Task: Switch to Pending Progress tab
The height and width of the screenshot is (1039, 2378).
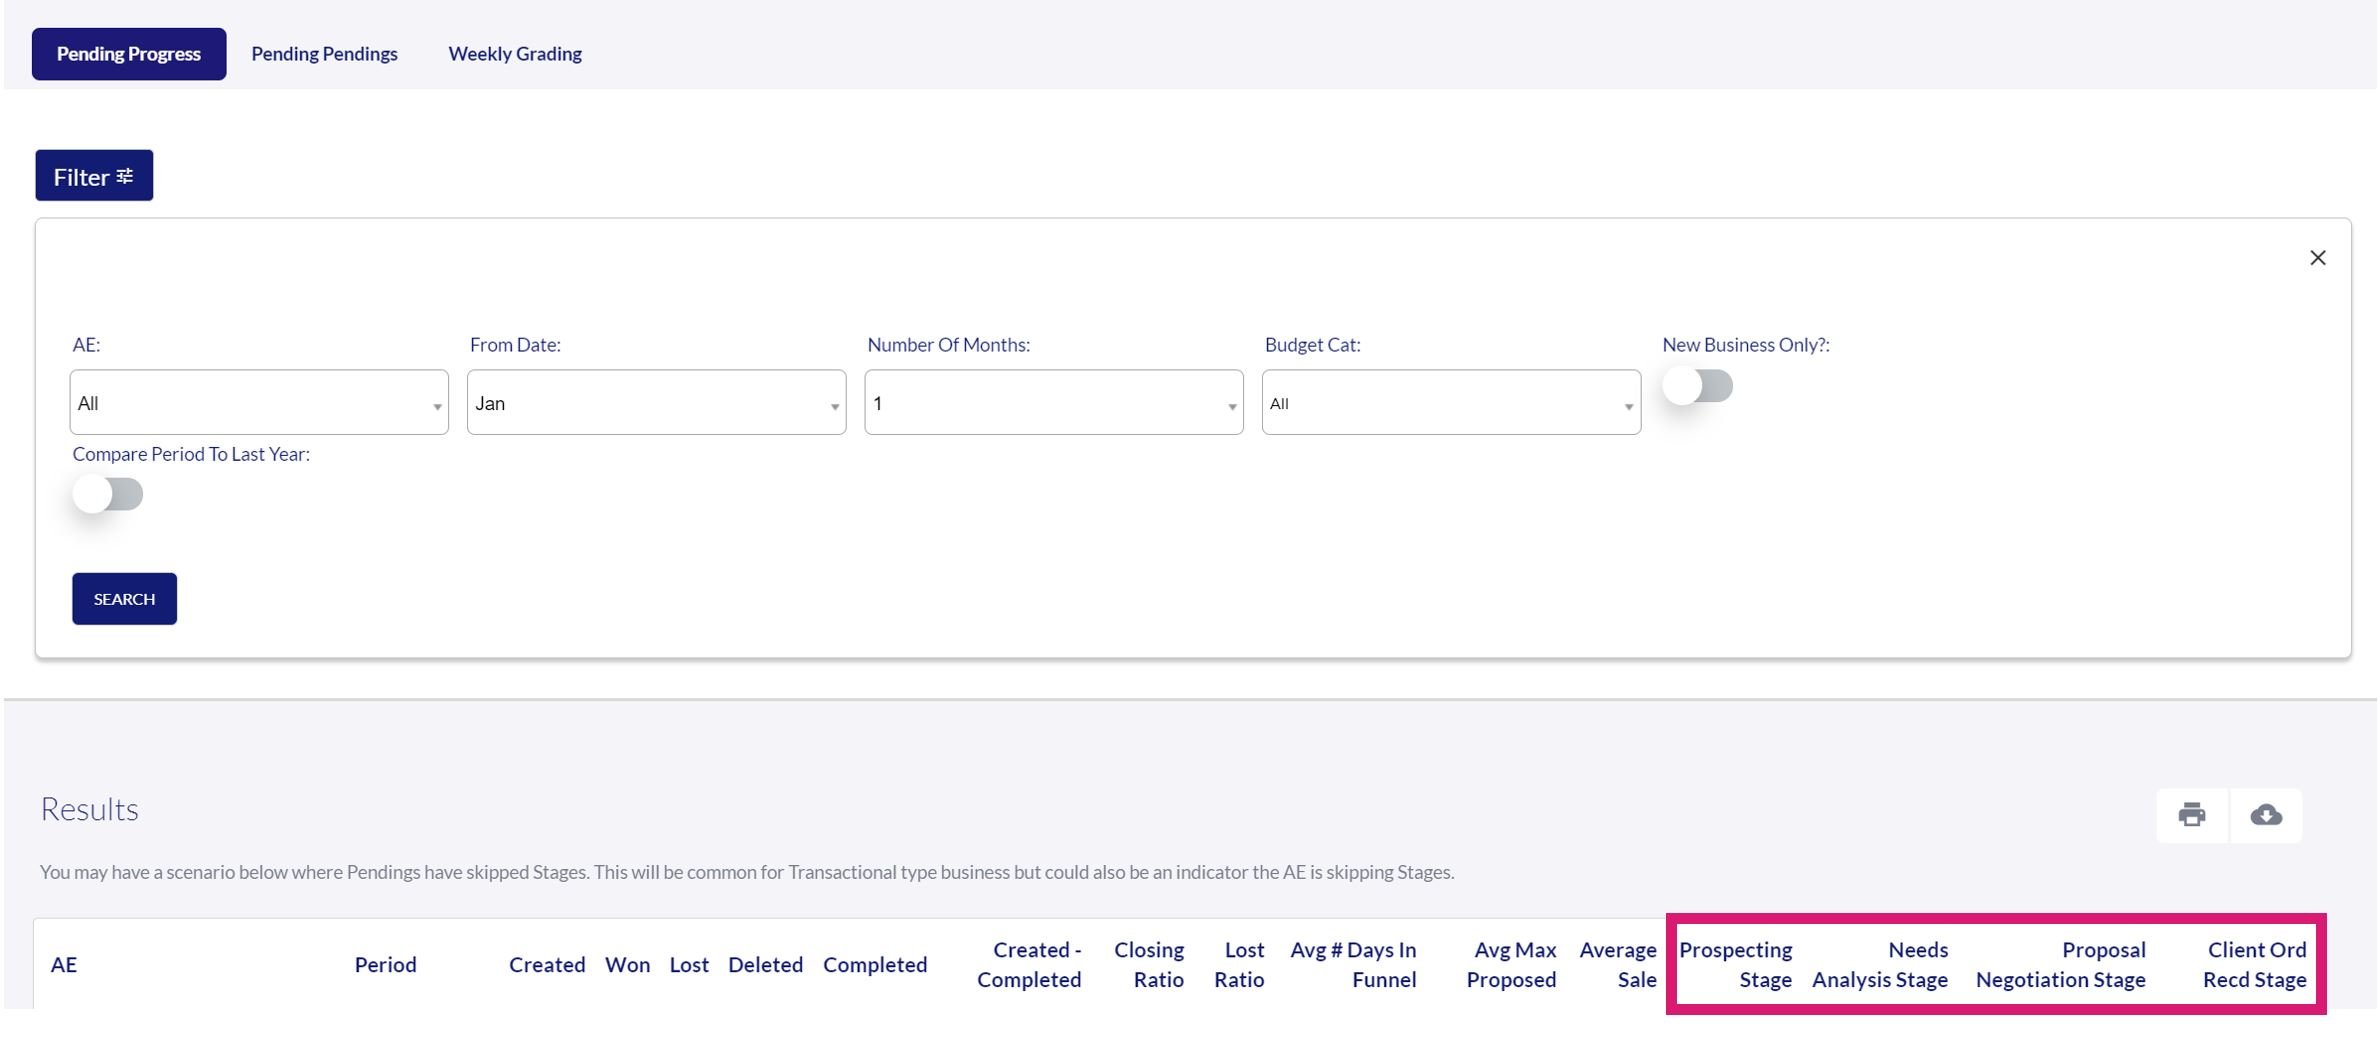Action: tap(129, 54)
